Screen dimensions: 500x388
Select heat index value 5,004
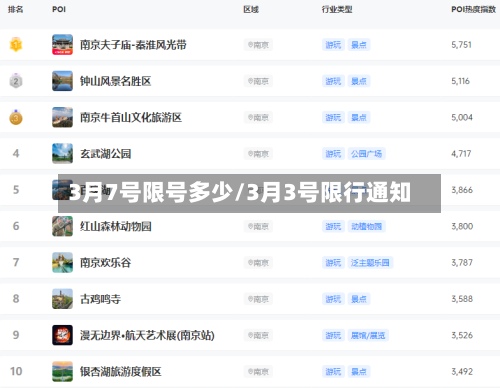coord(462,117)
